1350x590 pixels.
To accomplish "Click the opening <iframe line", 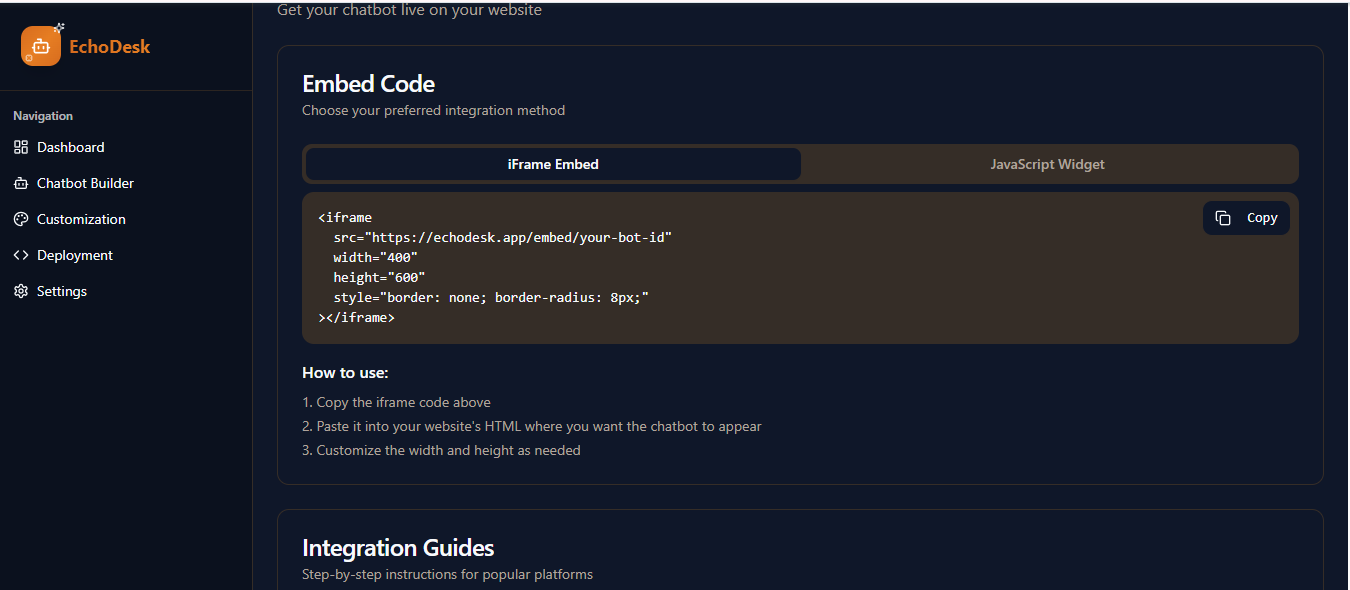I will [x=345, y=217].
